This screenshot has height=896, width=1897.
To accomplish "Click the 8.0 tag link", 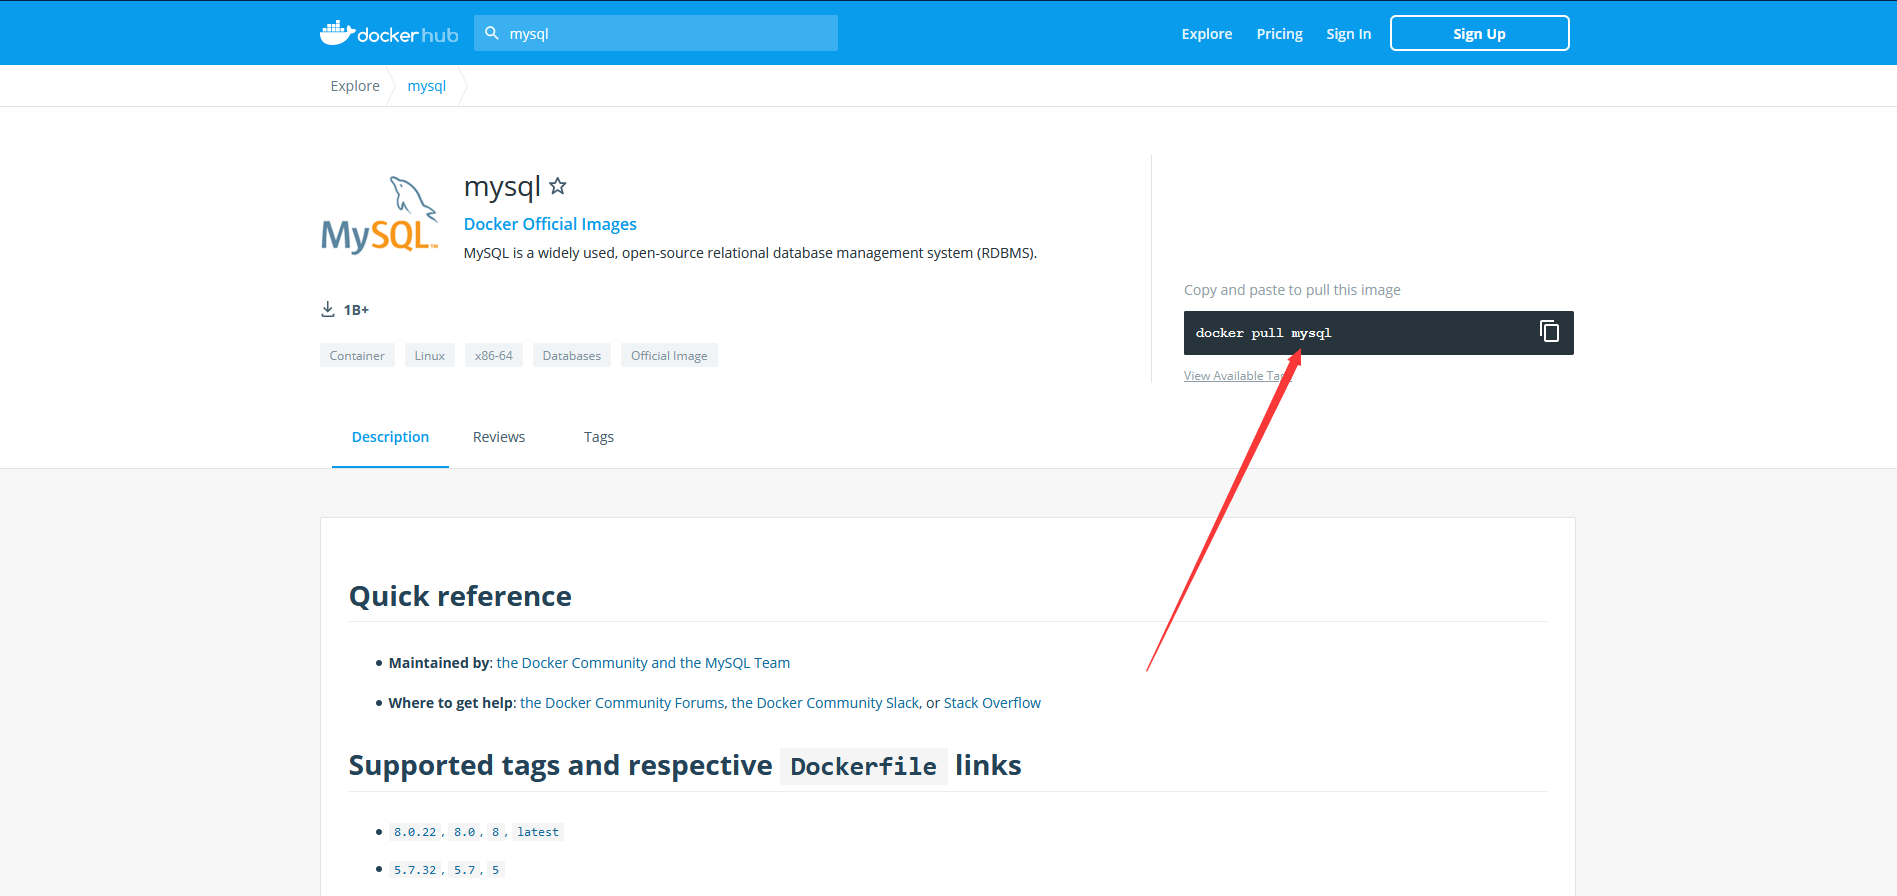I will click(465, 832).
